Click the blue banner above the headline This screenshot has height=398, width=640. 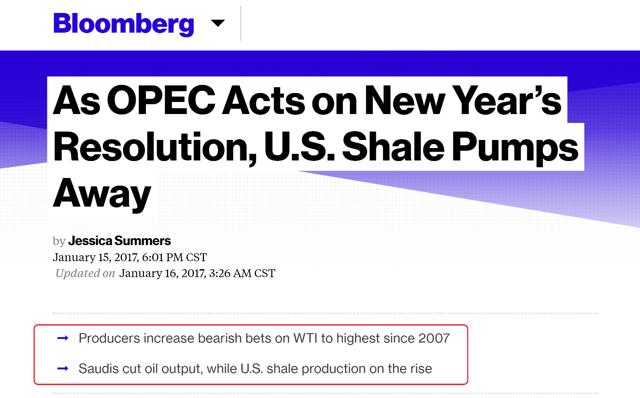pos(320,64)
